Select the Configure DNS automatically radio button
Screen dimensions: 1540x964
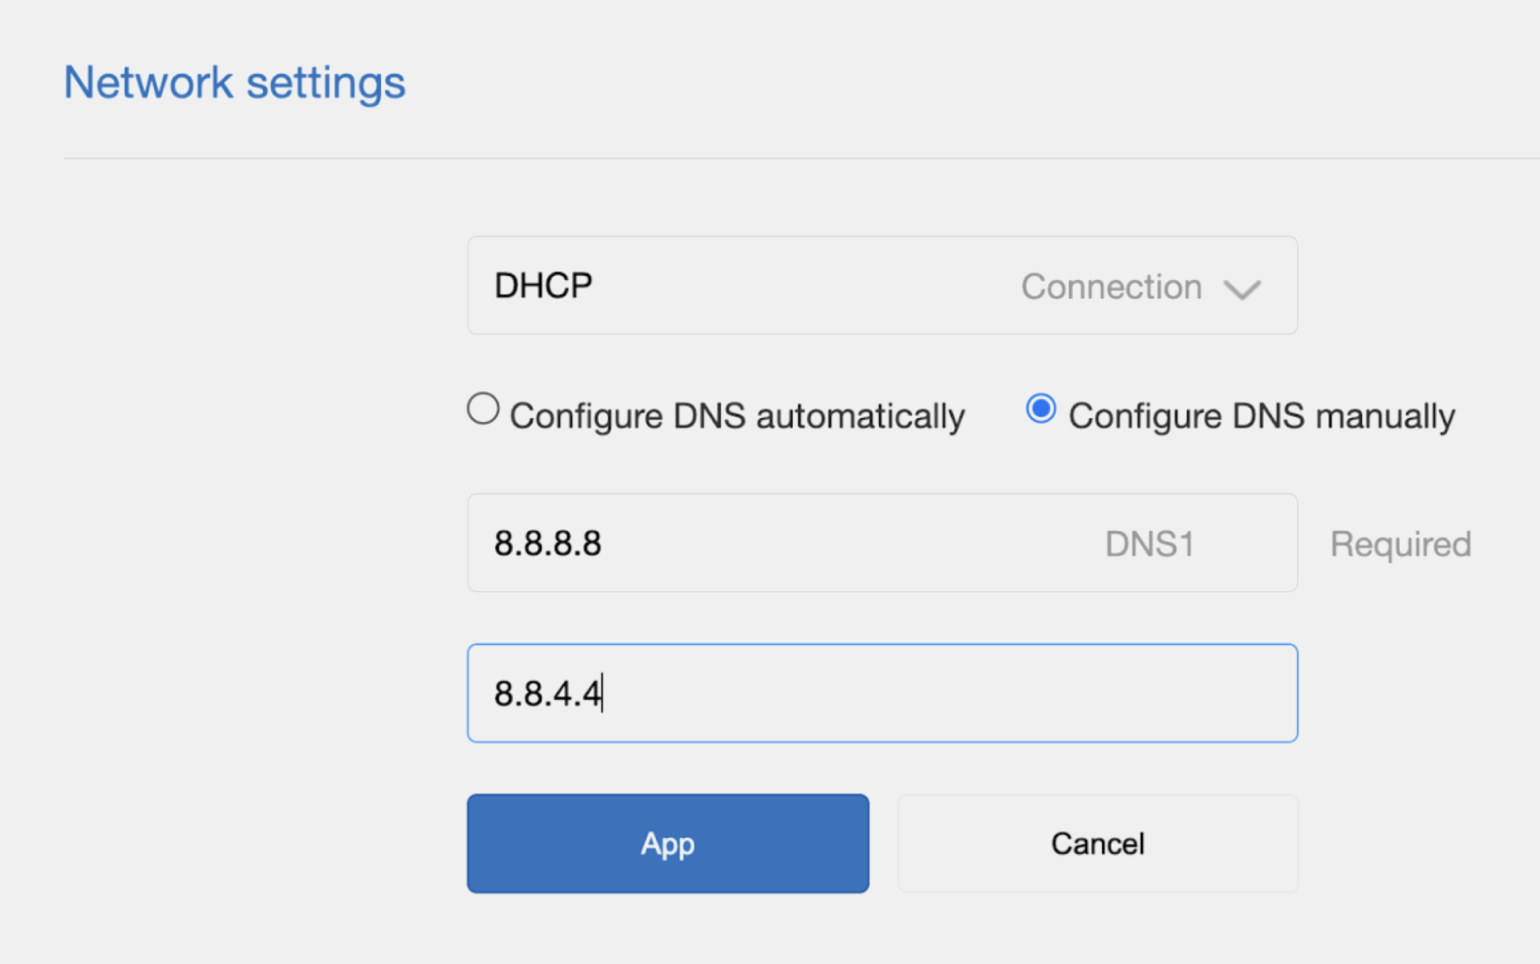tap(483, 409)
